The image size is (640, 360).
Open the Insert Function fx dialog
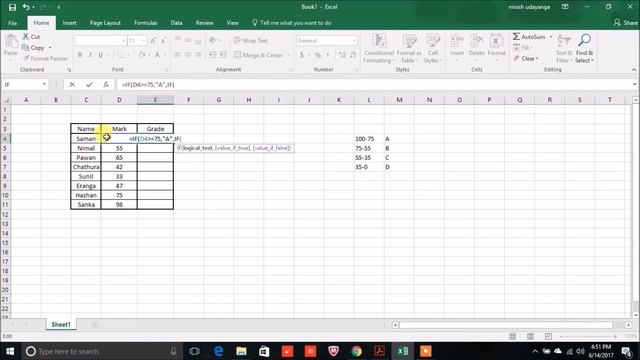point(106,84)
